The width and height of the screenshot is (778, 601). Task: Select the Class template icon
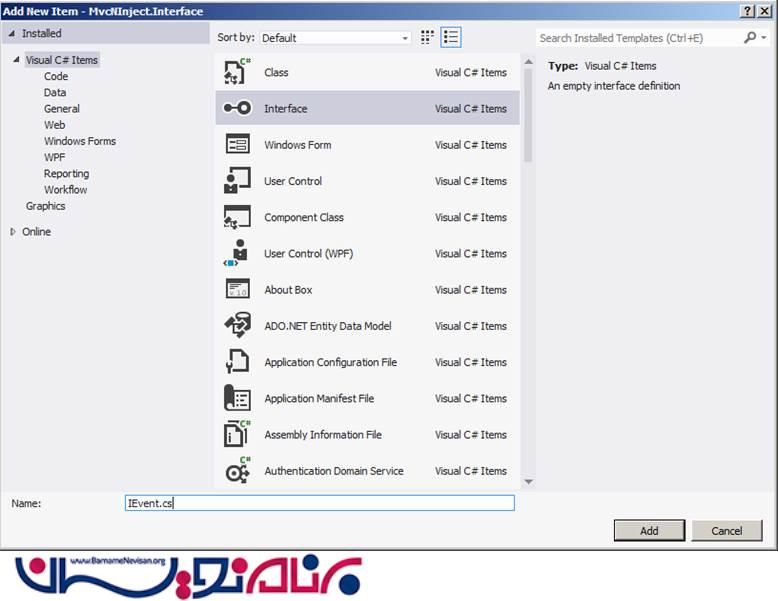237,72
